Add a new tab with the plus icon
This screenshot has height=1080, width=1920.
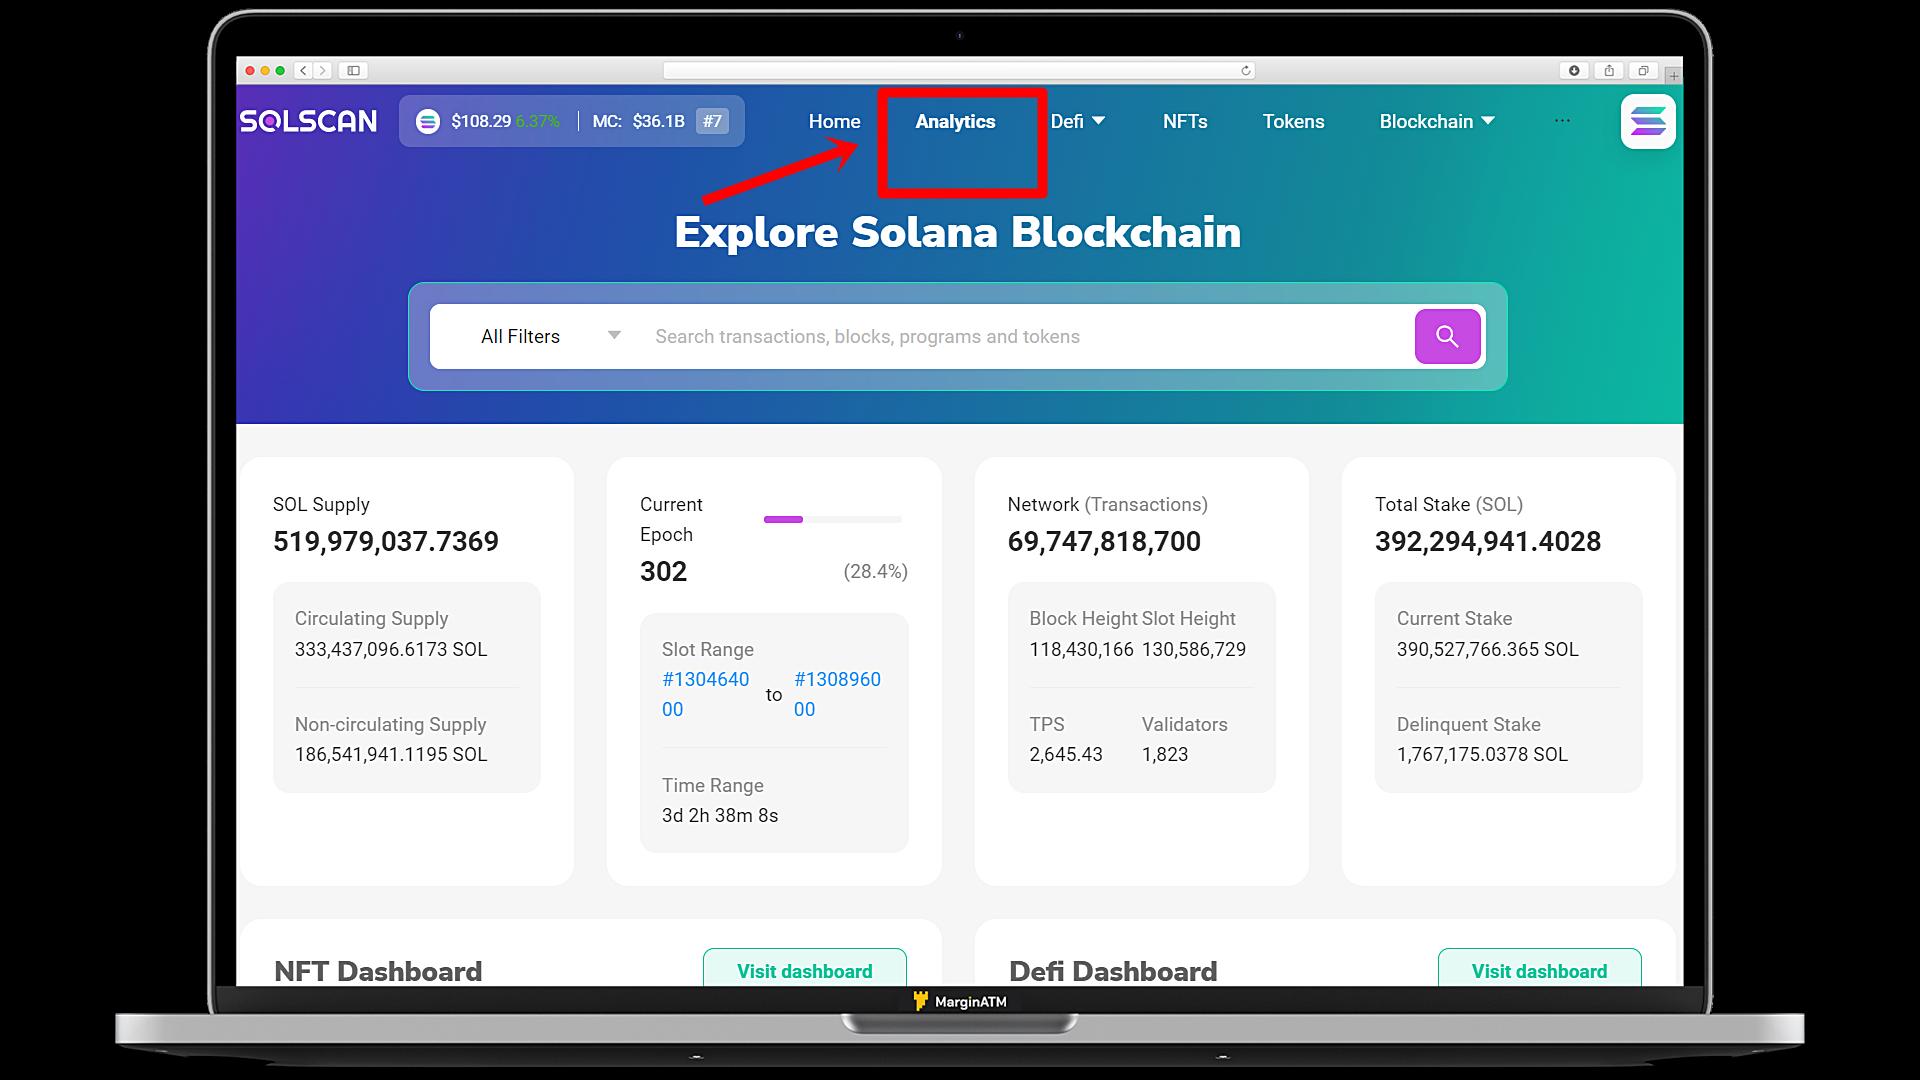point(1674,75)
